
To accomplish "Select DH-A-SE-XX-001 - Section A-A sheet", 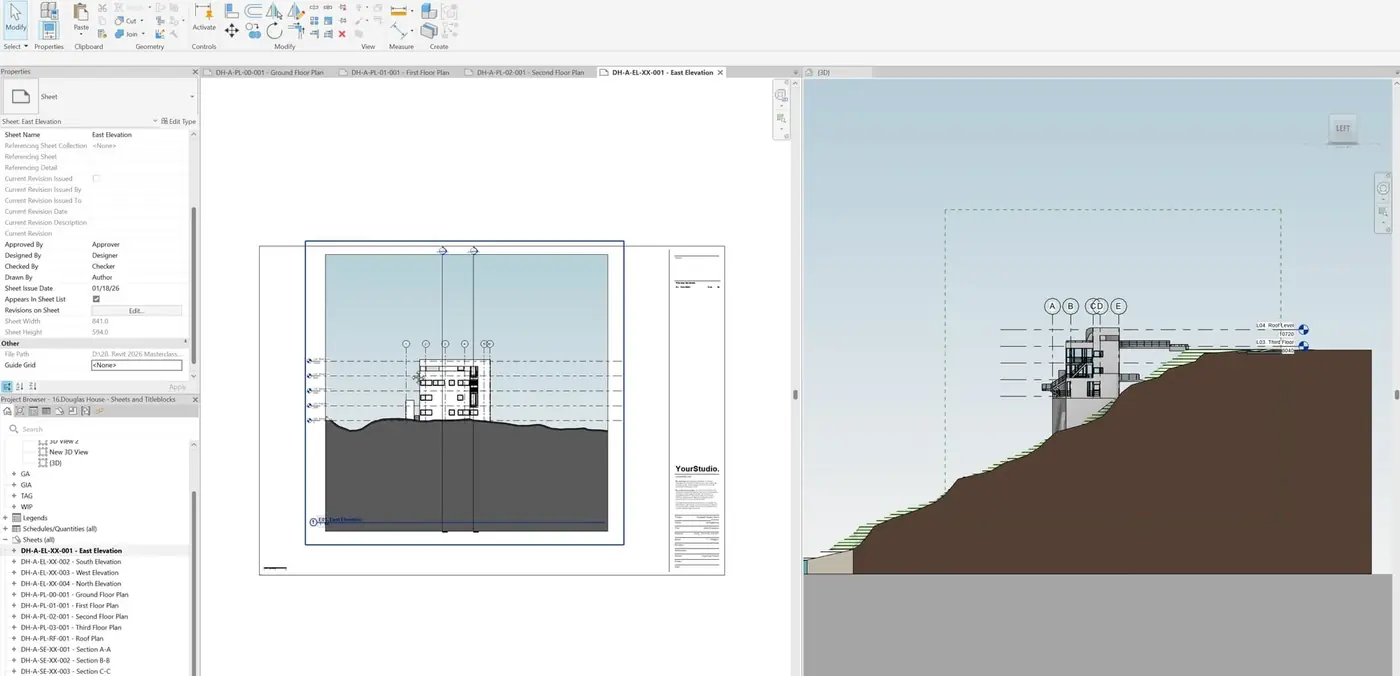I will [x=66, y=649].
